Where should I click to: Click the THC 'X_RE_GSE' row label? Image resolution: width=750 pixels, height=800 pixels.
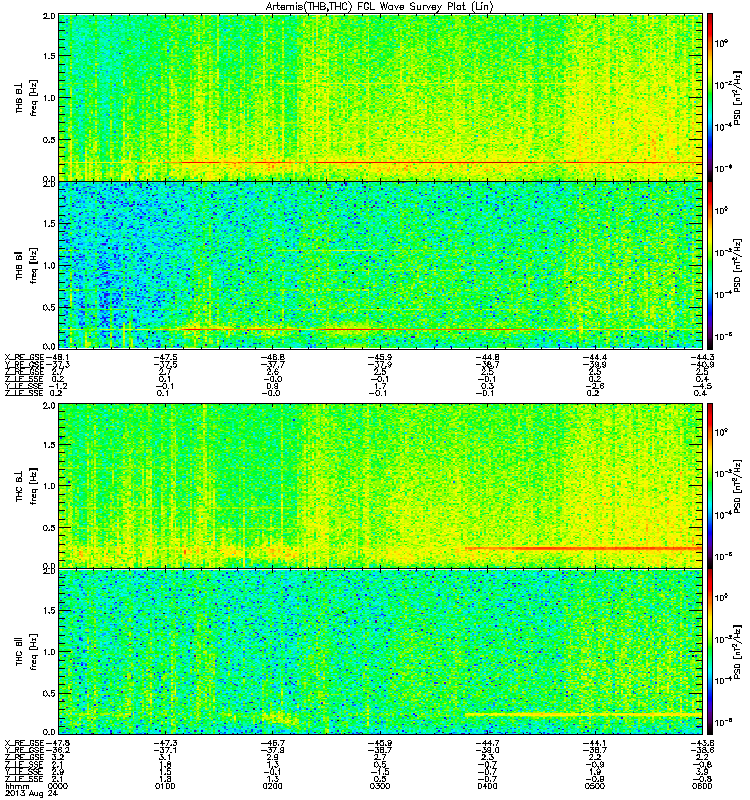point(24,743)
